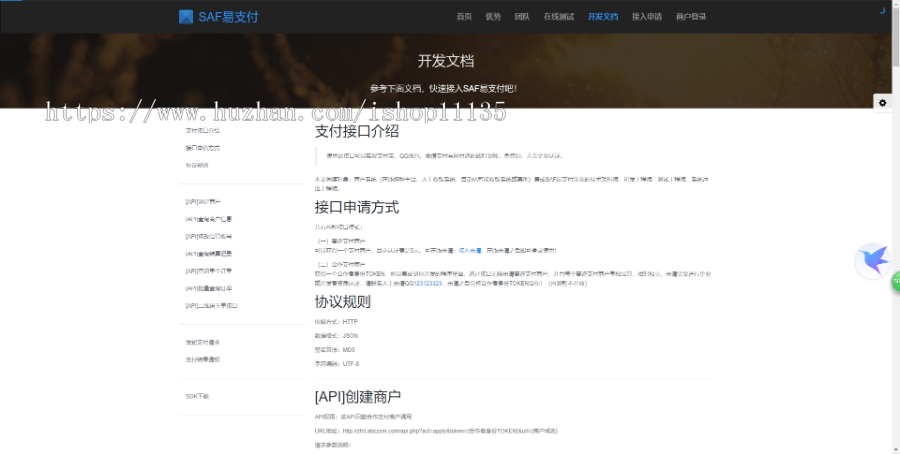Click the MD5 signature algorithm line
The height and width of the screenshot is (454, 900).
coord(335,350)
